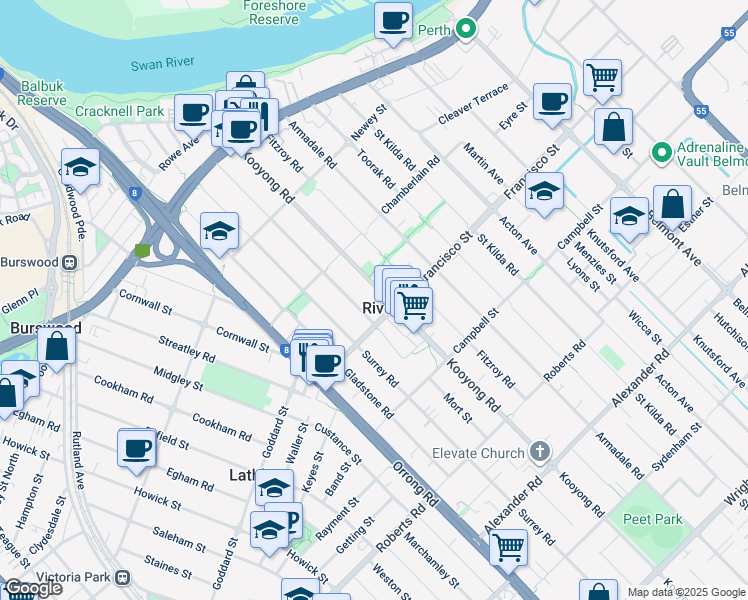Click the cafe marker at Kooyong Rd riverside cluster
The width and height of the screenshot is (748, 600).
coord(242,132)
